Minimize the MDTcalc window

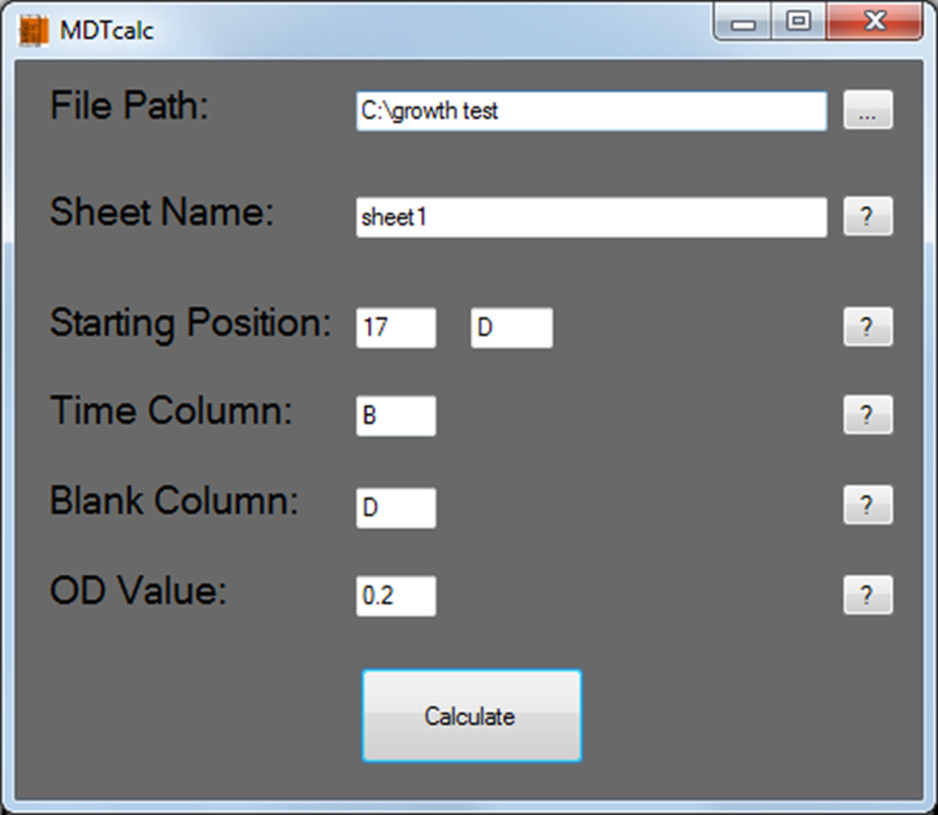744,22
